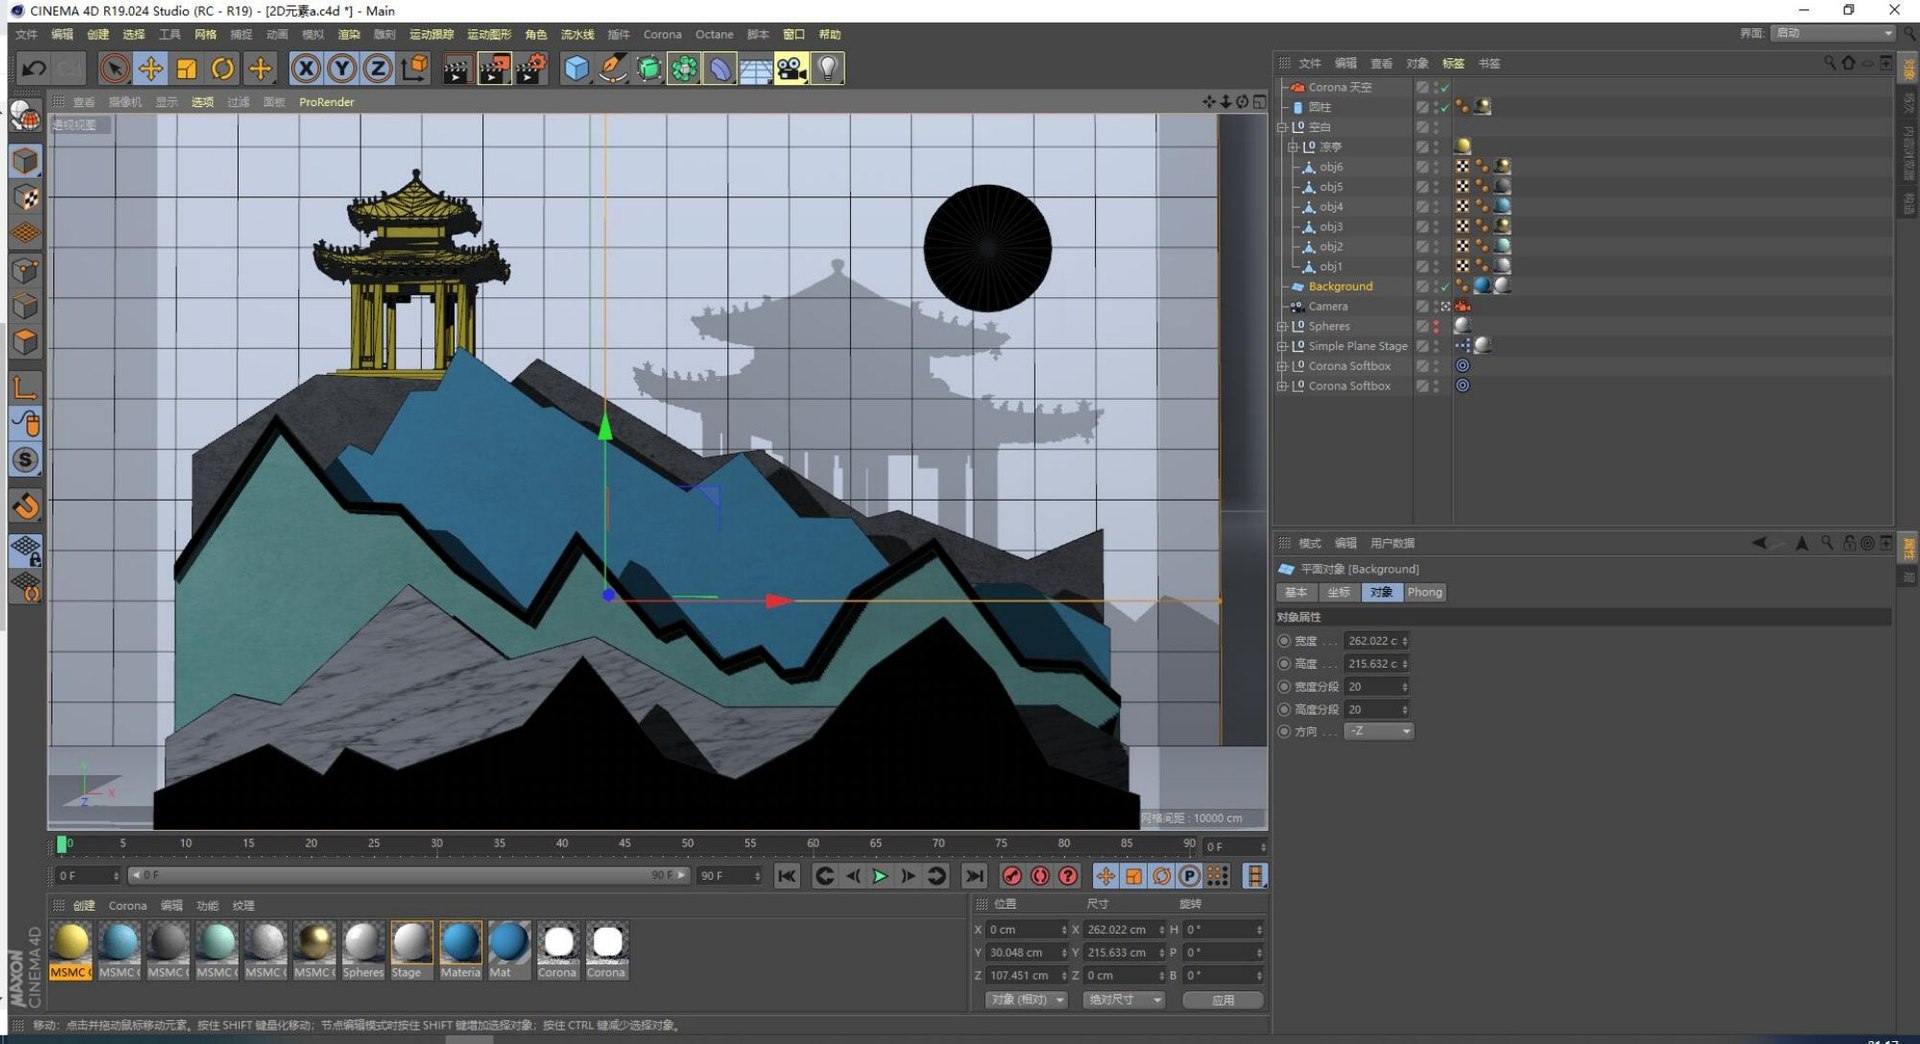Open the Deformer (bend) object icon
Viewport: 1920px width, 1044px height.
[x=720, y=68]
